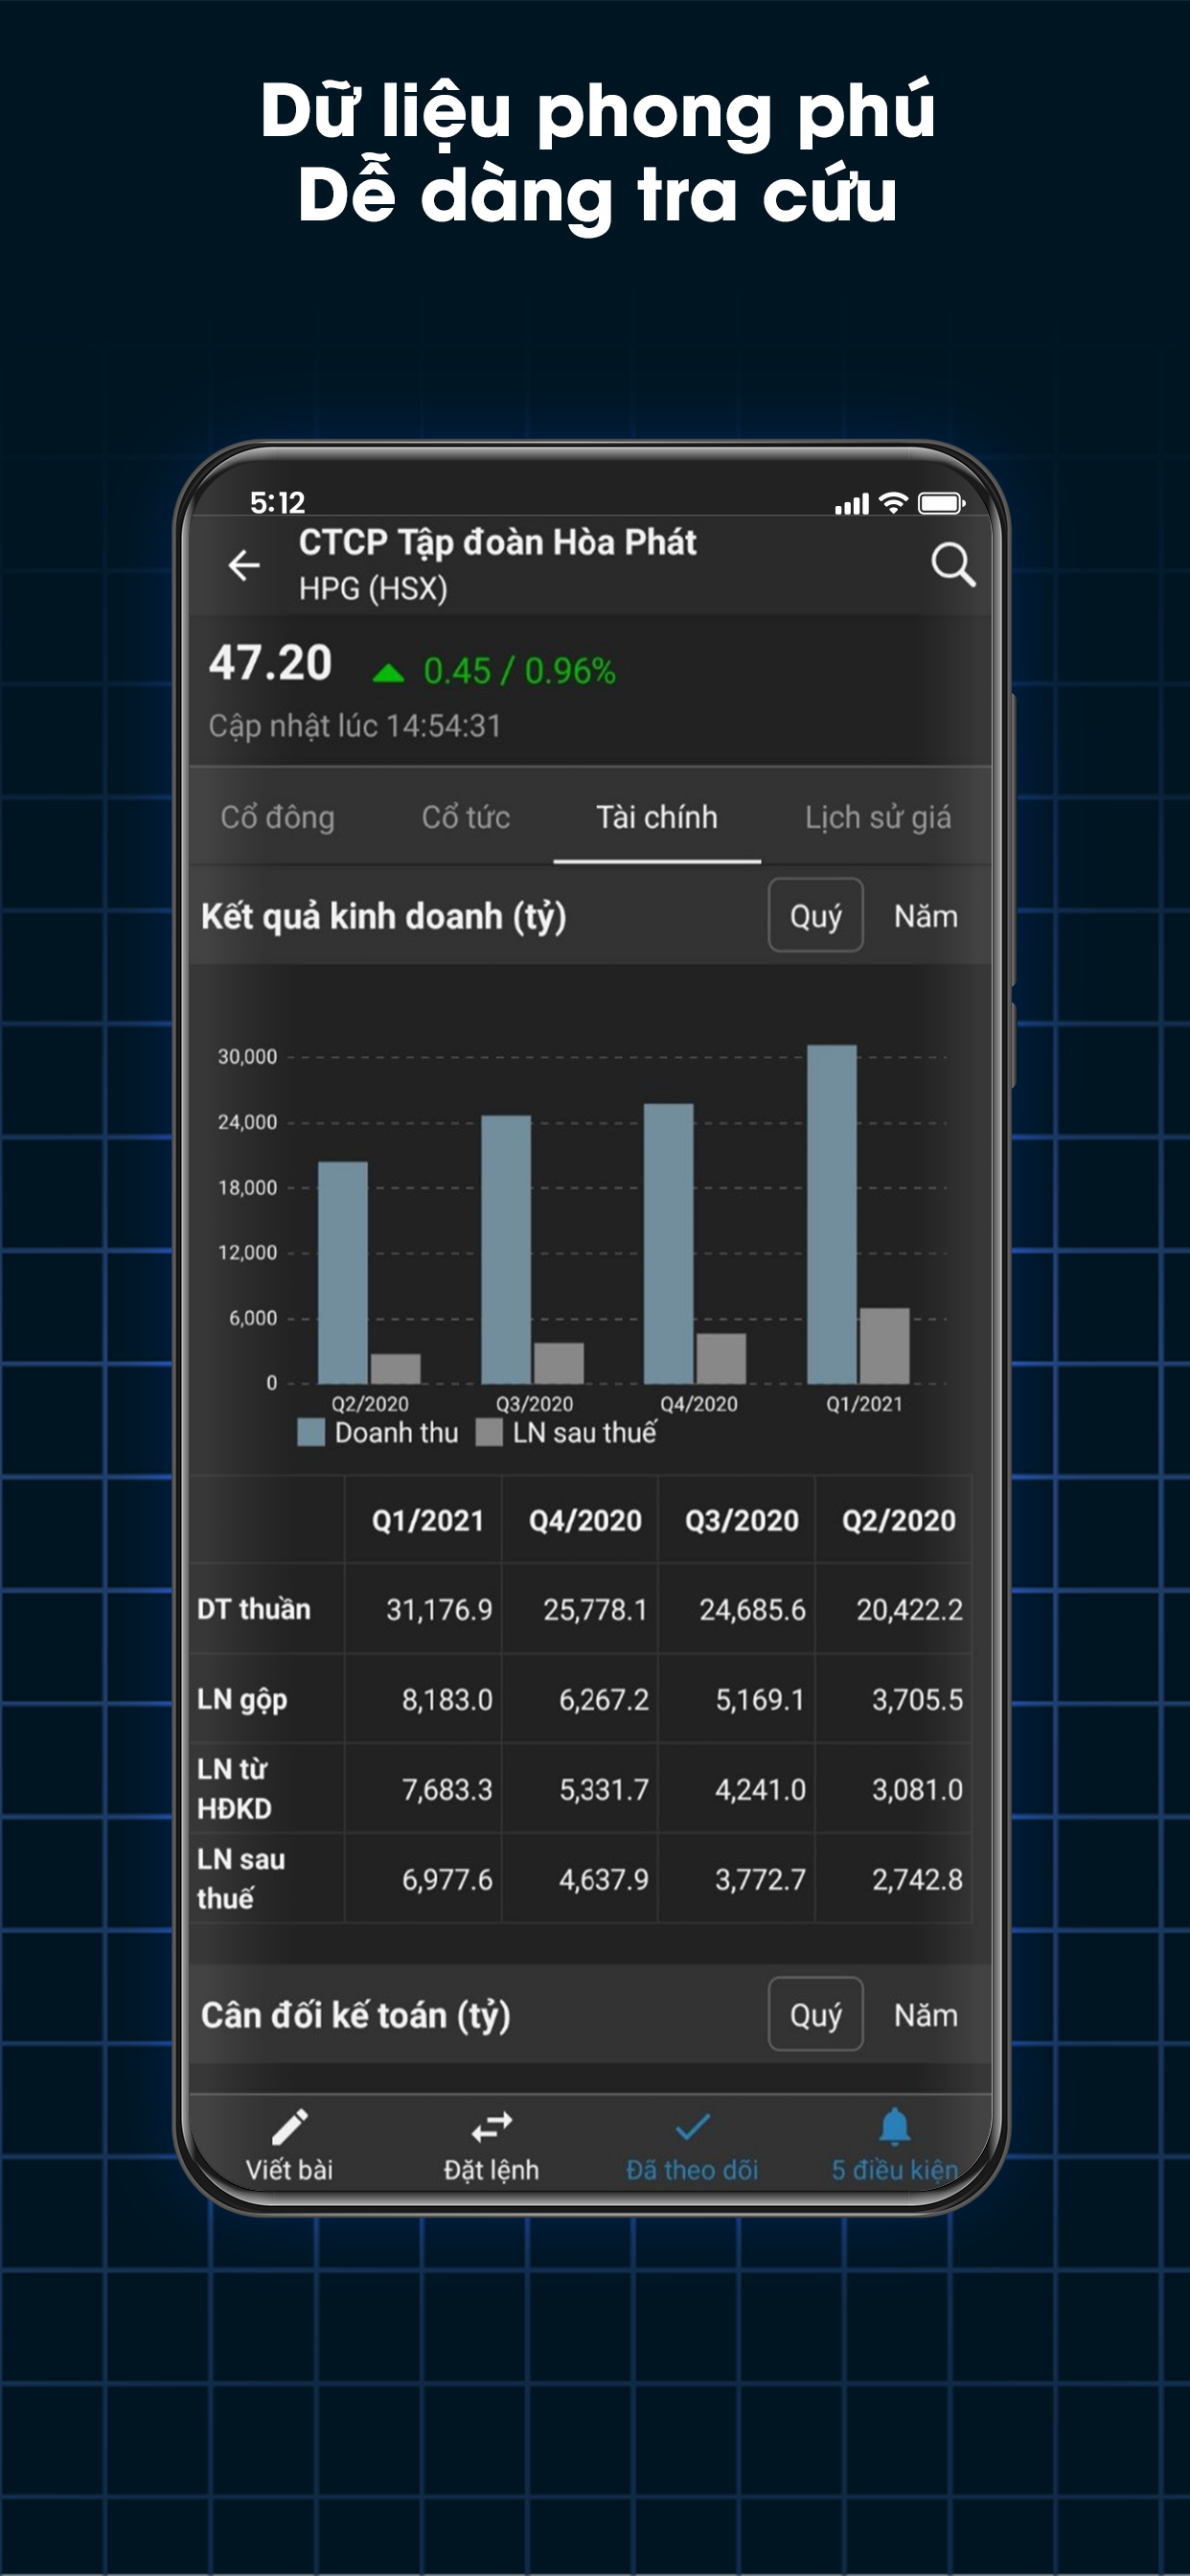
Task: Open the Lịch sử giá tab
Action: (878, 817)
